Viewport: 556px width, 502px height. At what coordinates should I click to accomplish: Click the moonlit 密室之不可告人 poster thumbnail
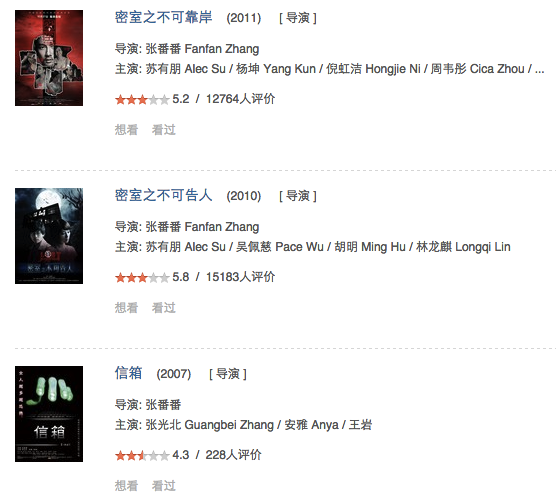coord(49,236)
